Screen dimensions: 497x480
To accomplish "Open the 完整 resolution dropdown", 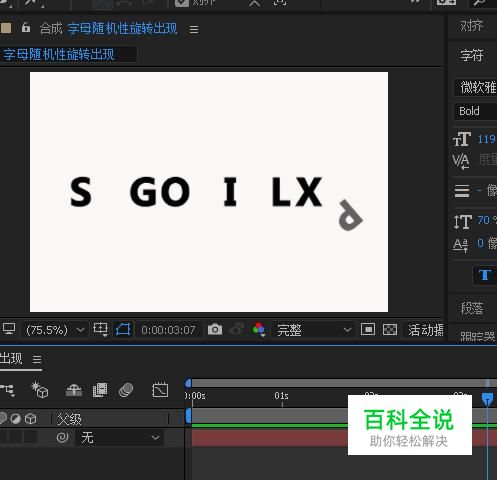I will pyautogui.click(x=313, y=330).
